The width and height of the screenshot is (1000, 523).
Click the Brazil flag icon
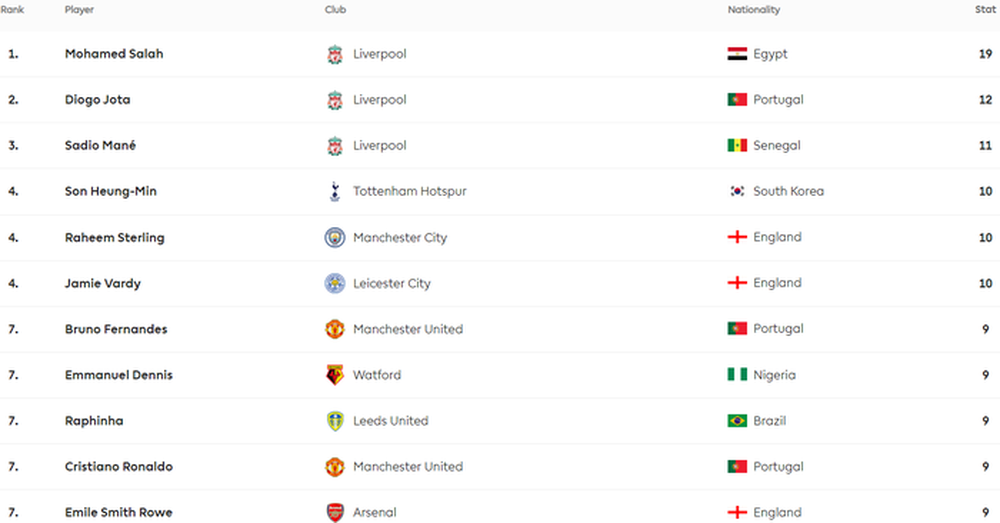click(x=737, y=421)
